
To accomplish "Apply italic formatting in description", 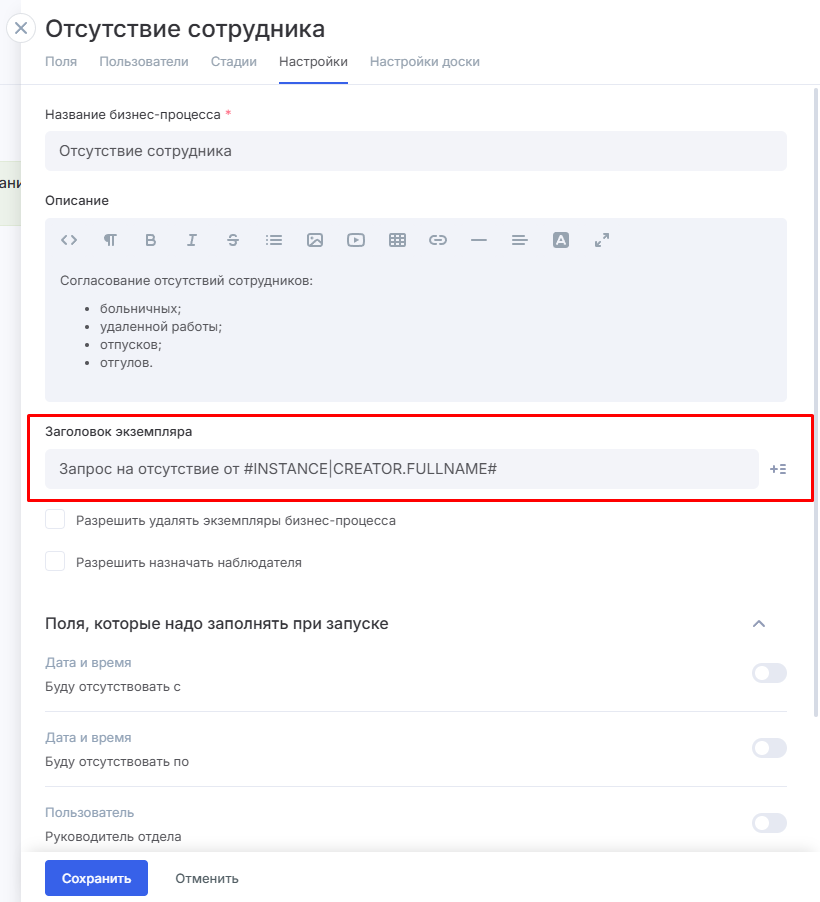I will click(x=192, y=240).
